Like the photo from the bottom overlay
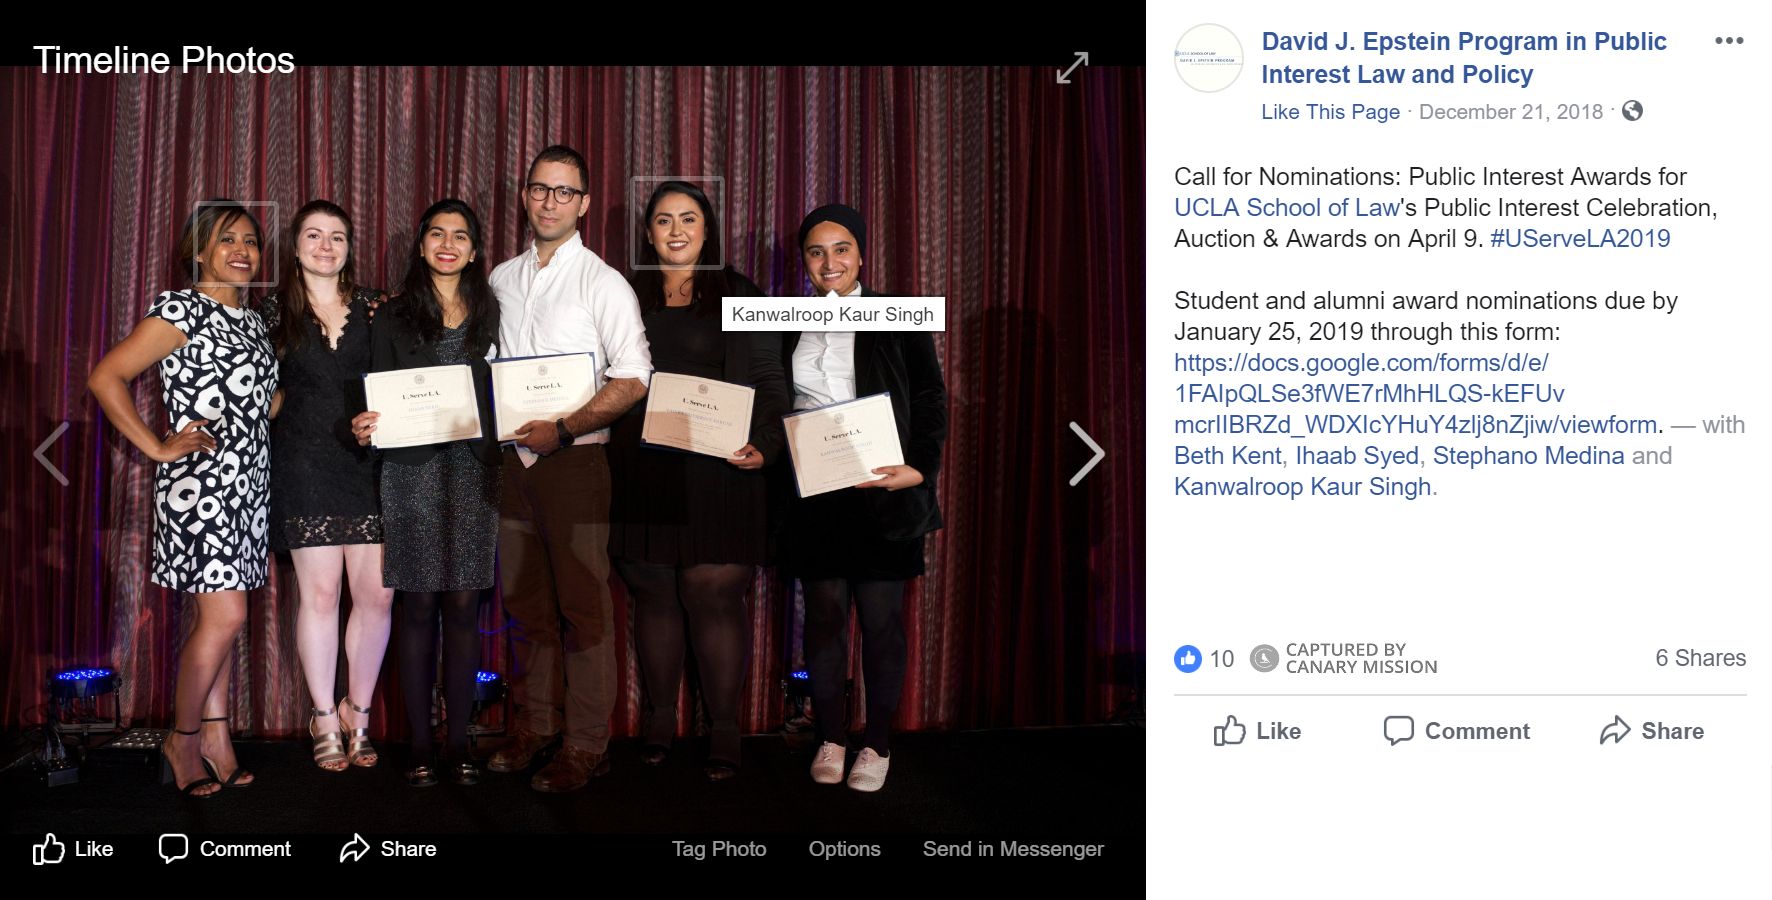The image size is (1772, 900). [x=73, y=849]
